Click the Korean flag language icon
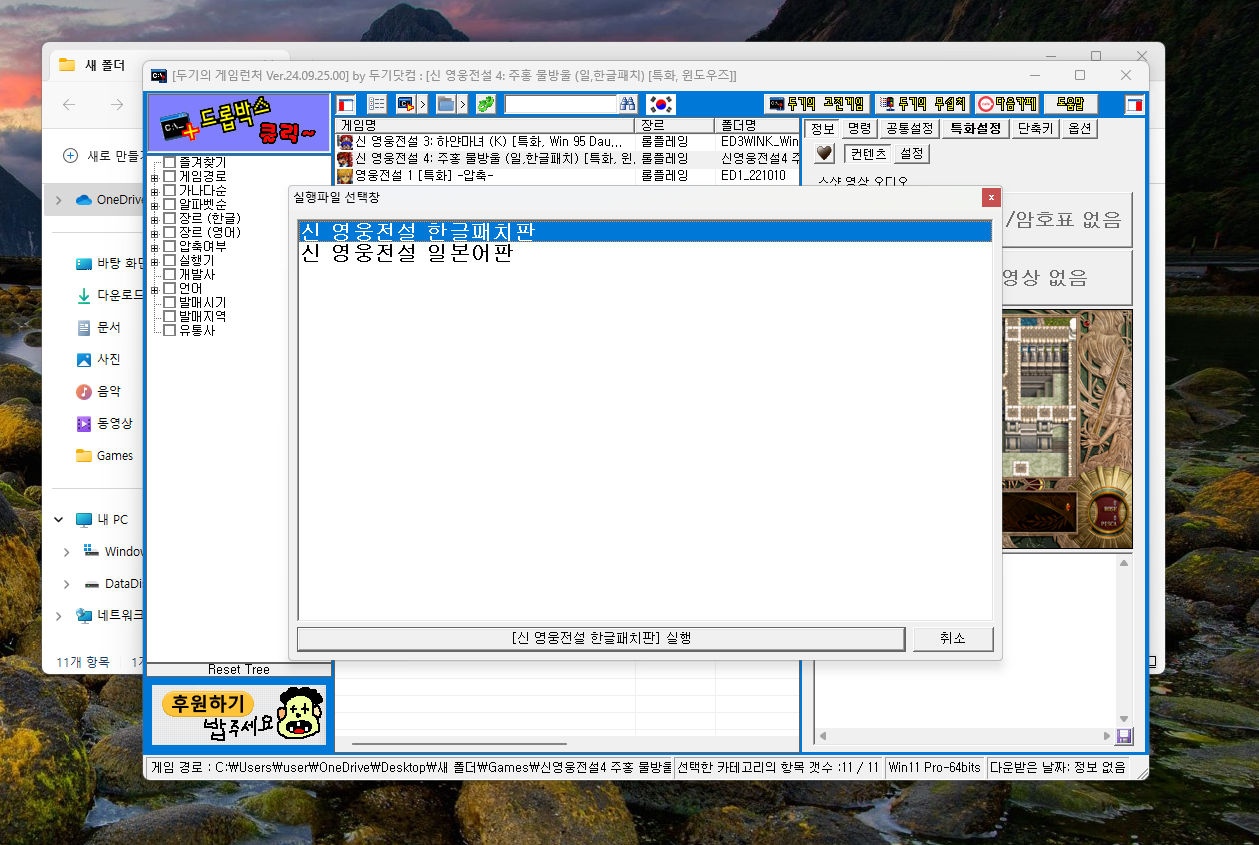This screenshot has width=1259, height=845. click(x=660, y=104)
